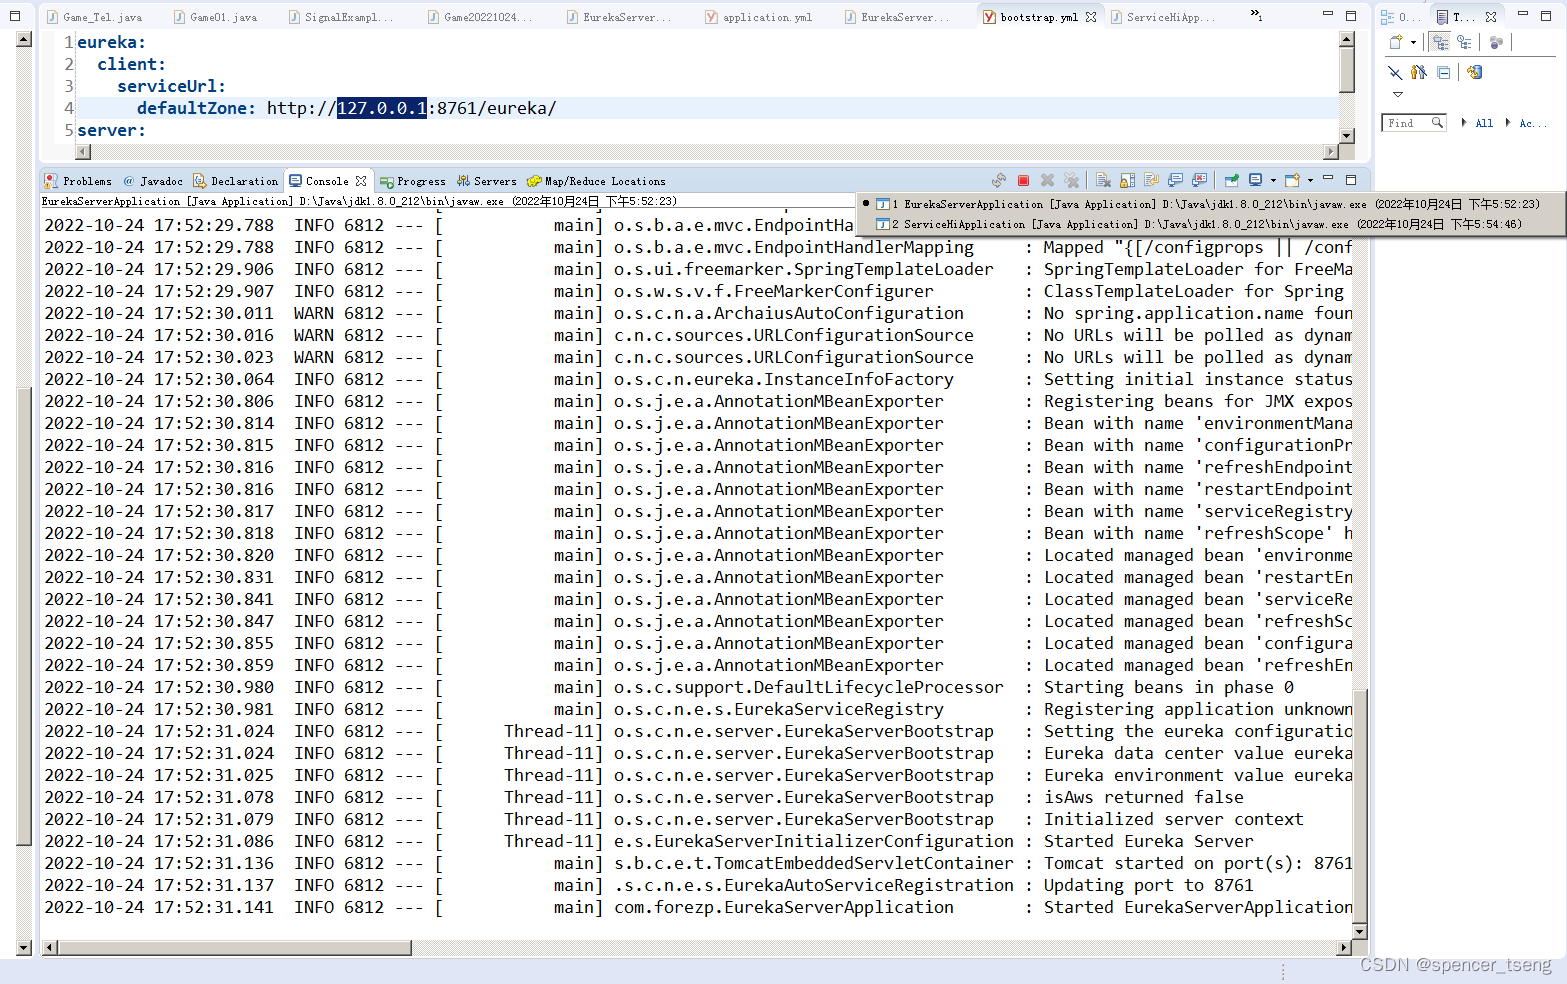Open the Open Console dropdown arrow
Screen dimensions: 1567x984
pyautogui.click(x=1310, y=180)
